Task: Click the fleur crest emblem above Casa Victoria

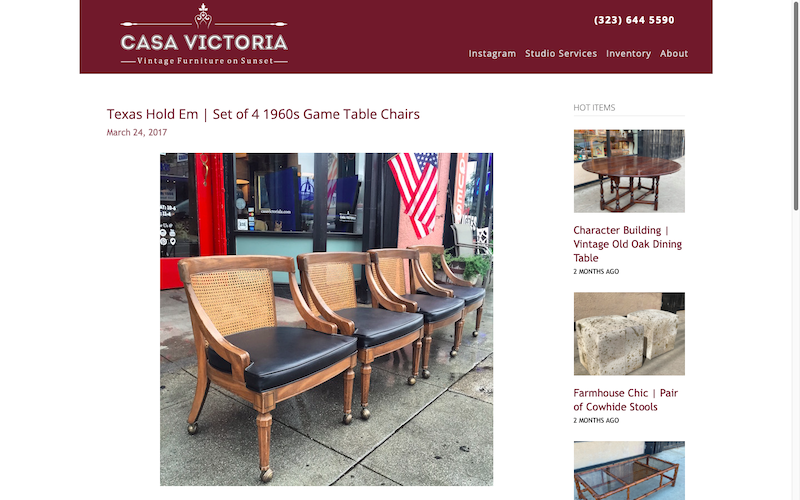Action: point(203,16)
